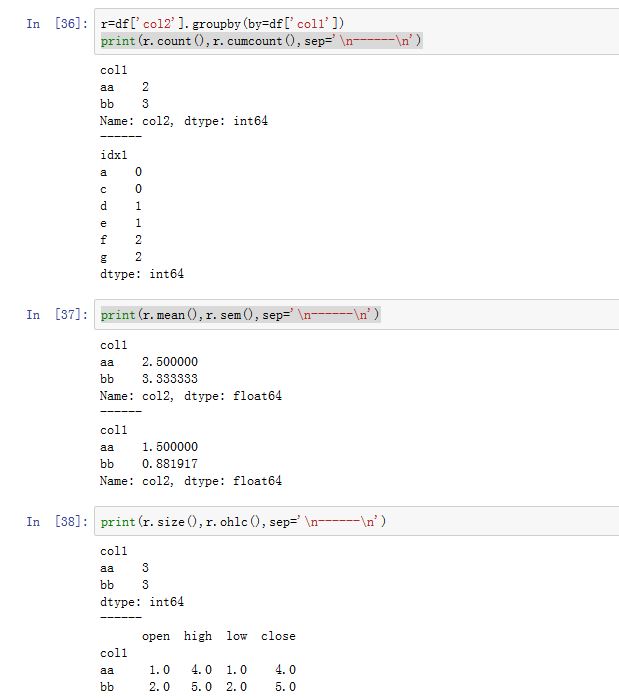619x700 pixels.
Task: Focus the r.size() code cell
Action: coord(350,522)
